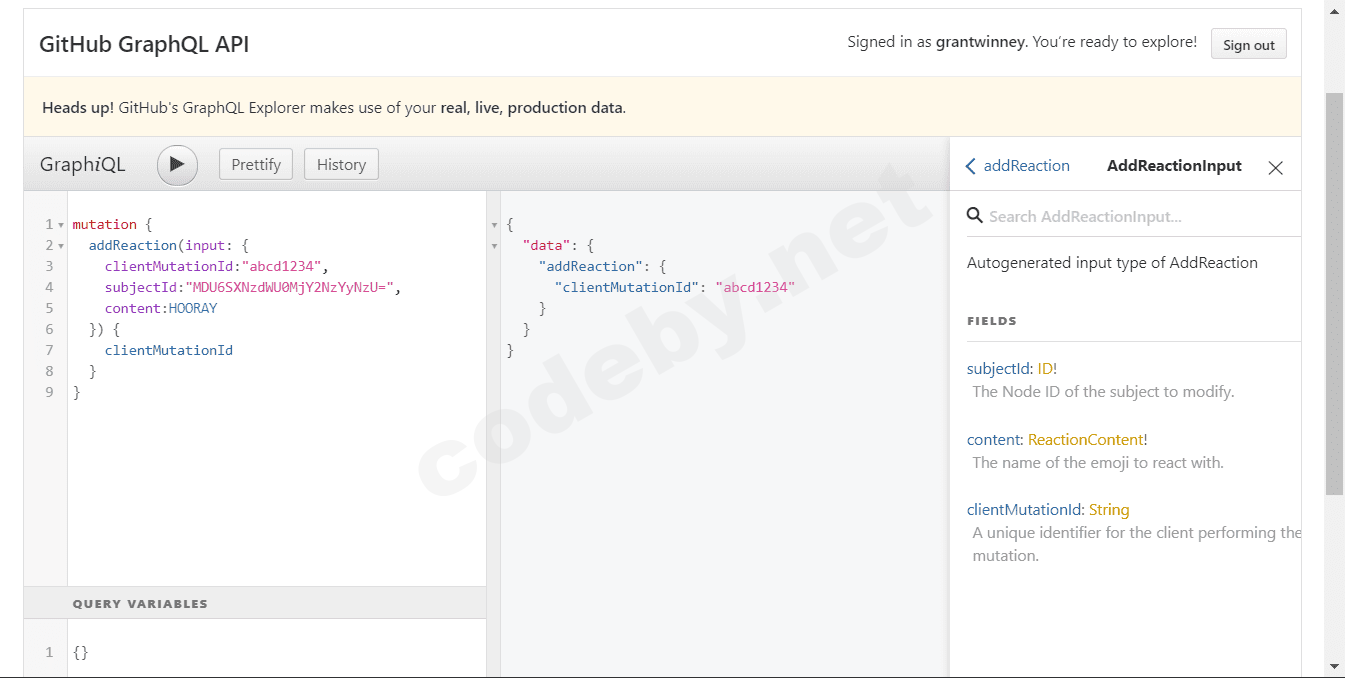Viewport: 1345px width, 678px height.
Task: Click the search magnifier icon in docs
Action: pos(975,216)
